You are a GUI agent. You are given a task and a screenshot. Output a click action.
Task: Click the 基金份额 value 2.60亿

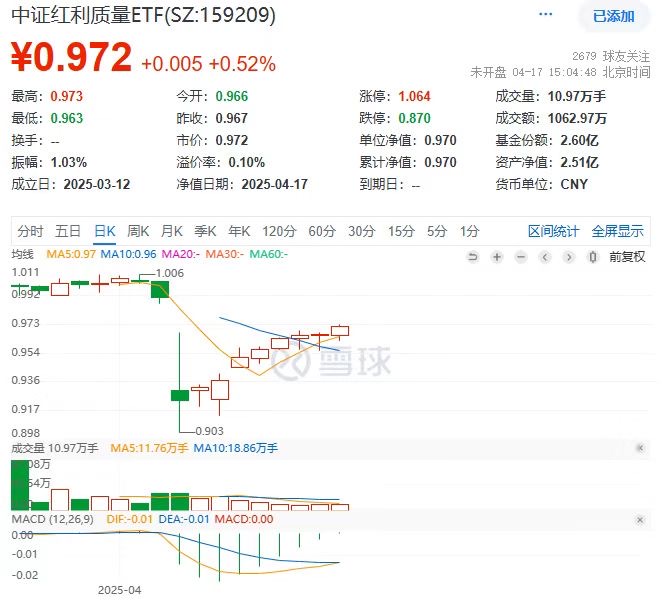pyautogui.click(x=579, y=140)
